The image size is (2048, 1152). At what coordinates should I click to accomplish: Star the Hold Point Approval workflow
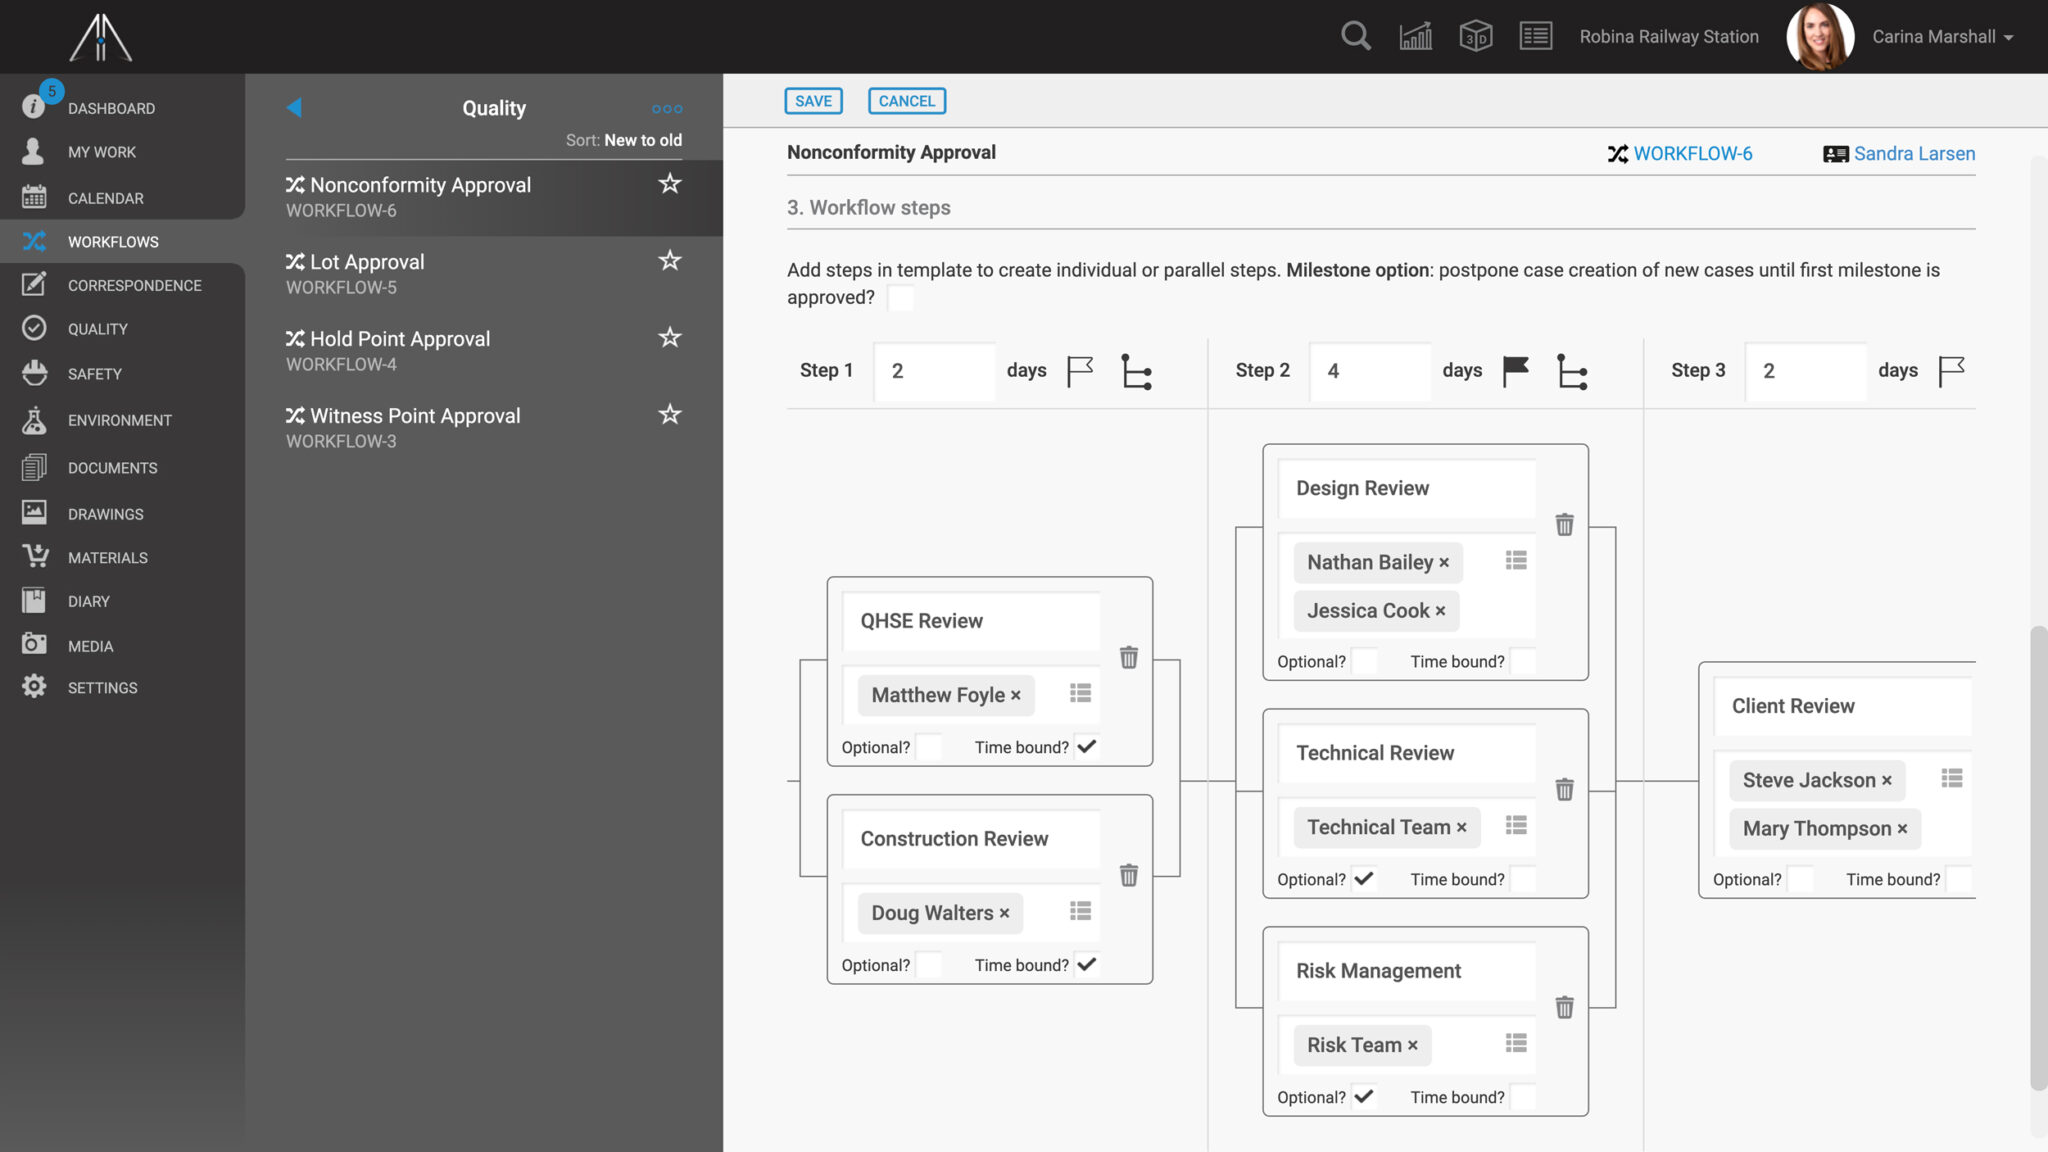(670, 337)
